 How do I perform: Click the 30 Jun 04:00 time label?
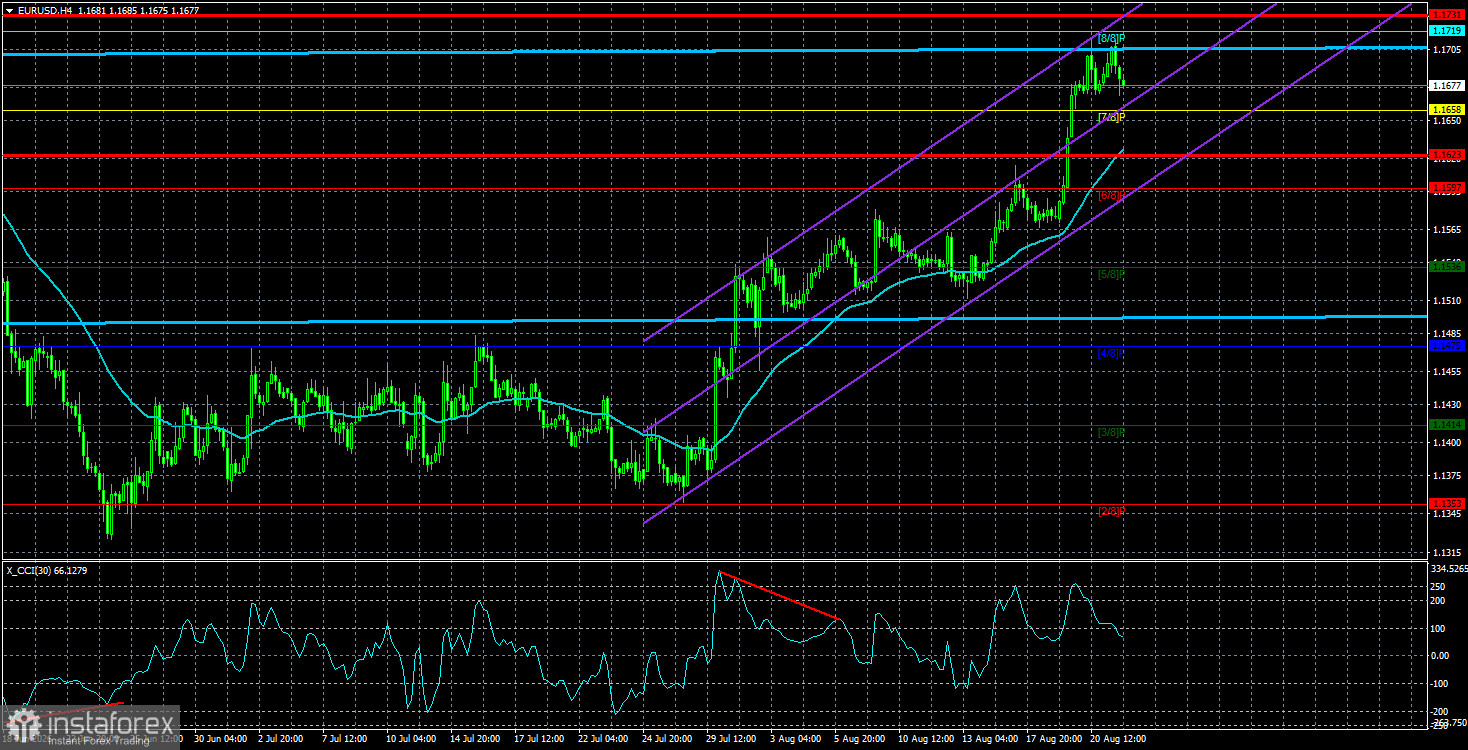[219, 739]
